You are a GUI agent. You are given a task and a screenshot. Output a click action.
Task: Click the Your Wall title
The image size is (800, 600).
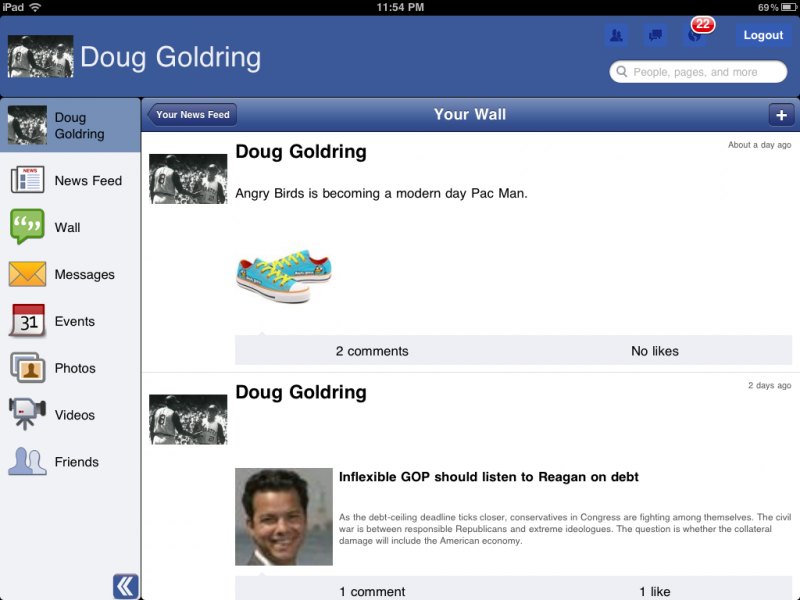470,114
